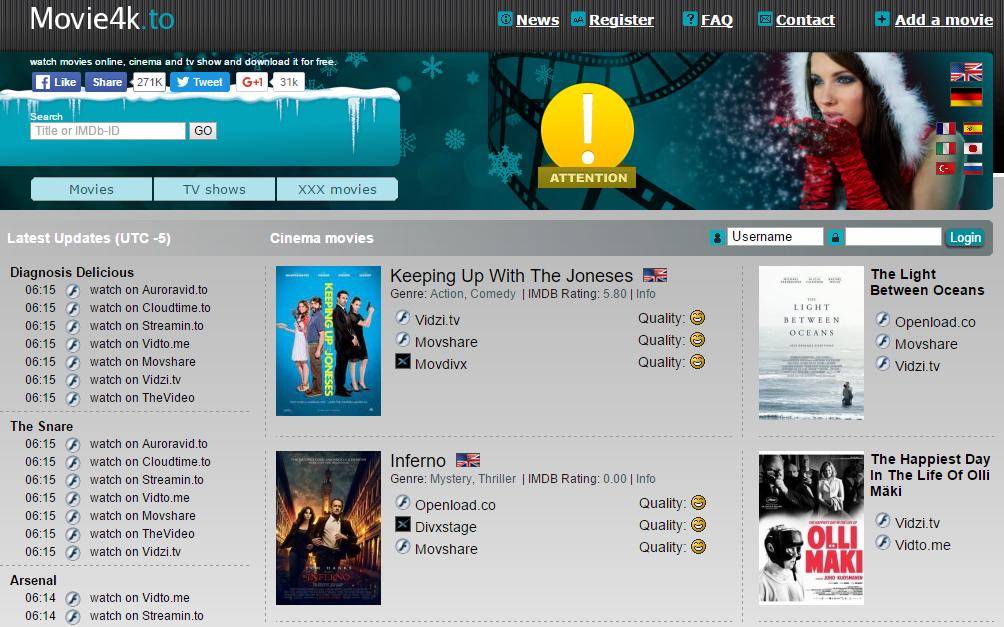Select the English flag language icon
This screenshot has width=1004, height=627.
[x=966, y=72]
